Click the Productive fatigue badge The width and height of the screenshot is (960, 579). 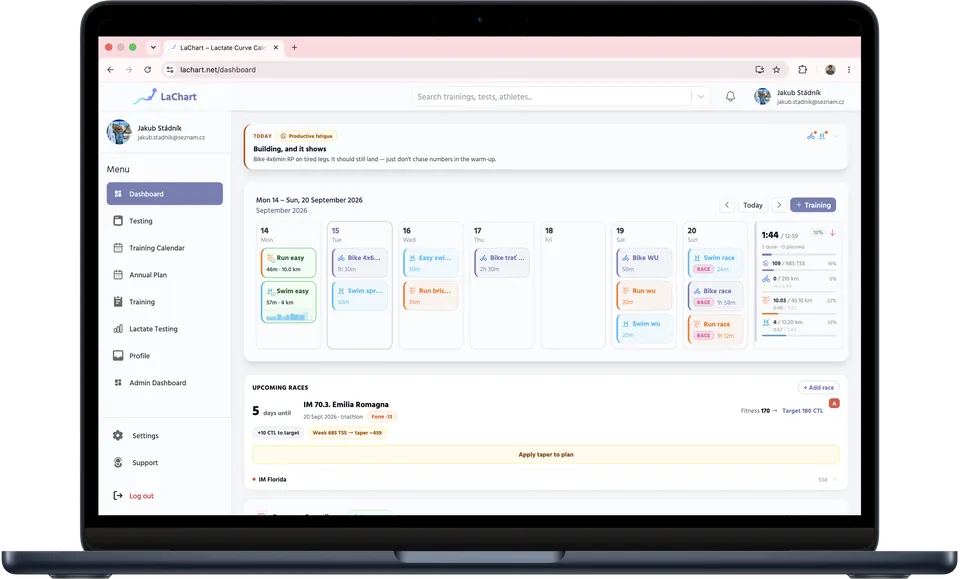point(307,136)
